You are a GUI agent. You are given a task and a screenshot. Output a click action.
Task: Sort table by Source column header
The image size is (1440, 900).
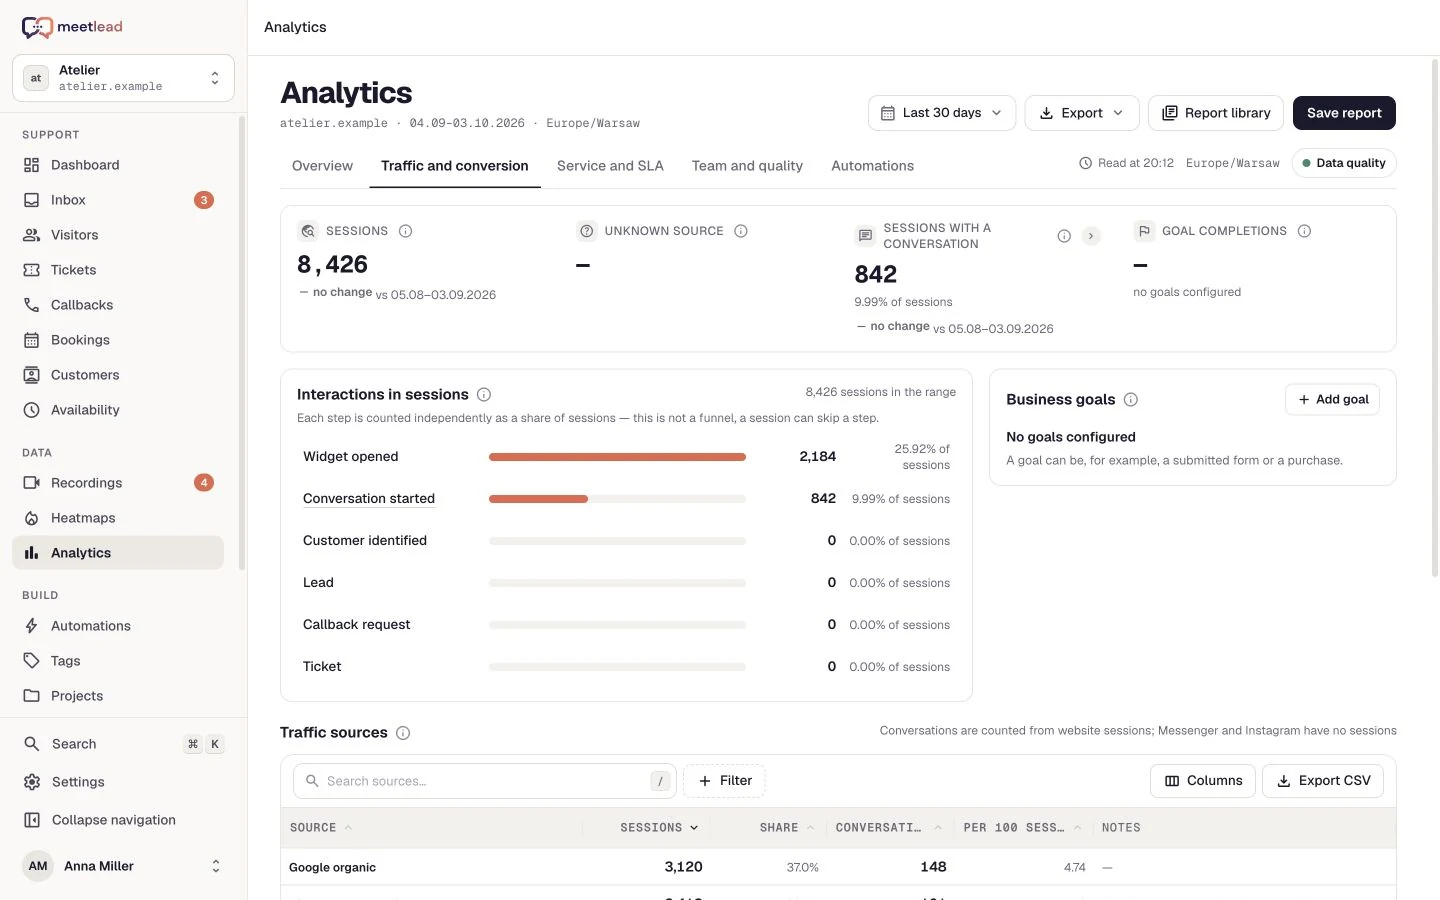(x=321, y=828)
